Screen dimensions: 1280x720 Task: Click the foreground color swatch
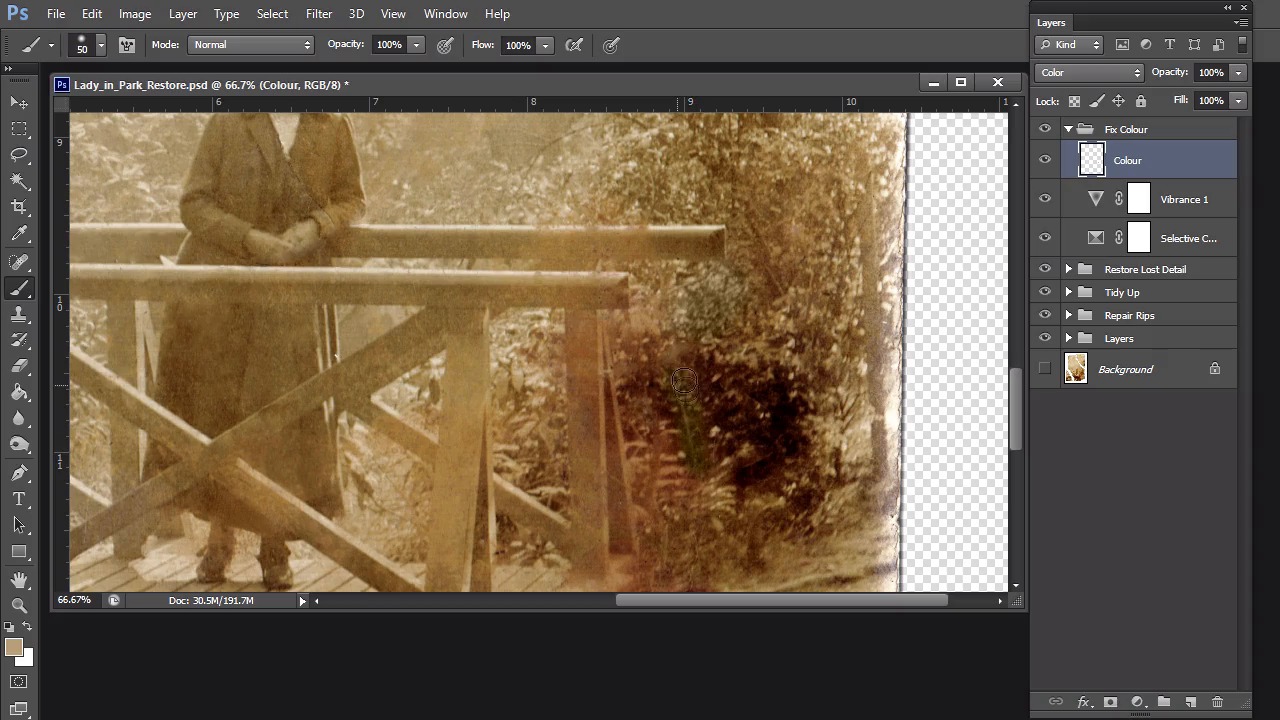click(x=13, y=648)
